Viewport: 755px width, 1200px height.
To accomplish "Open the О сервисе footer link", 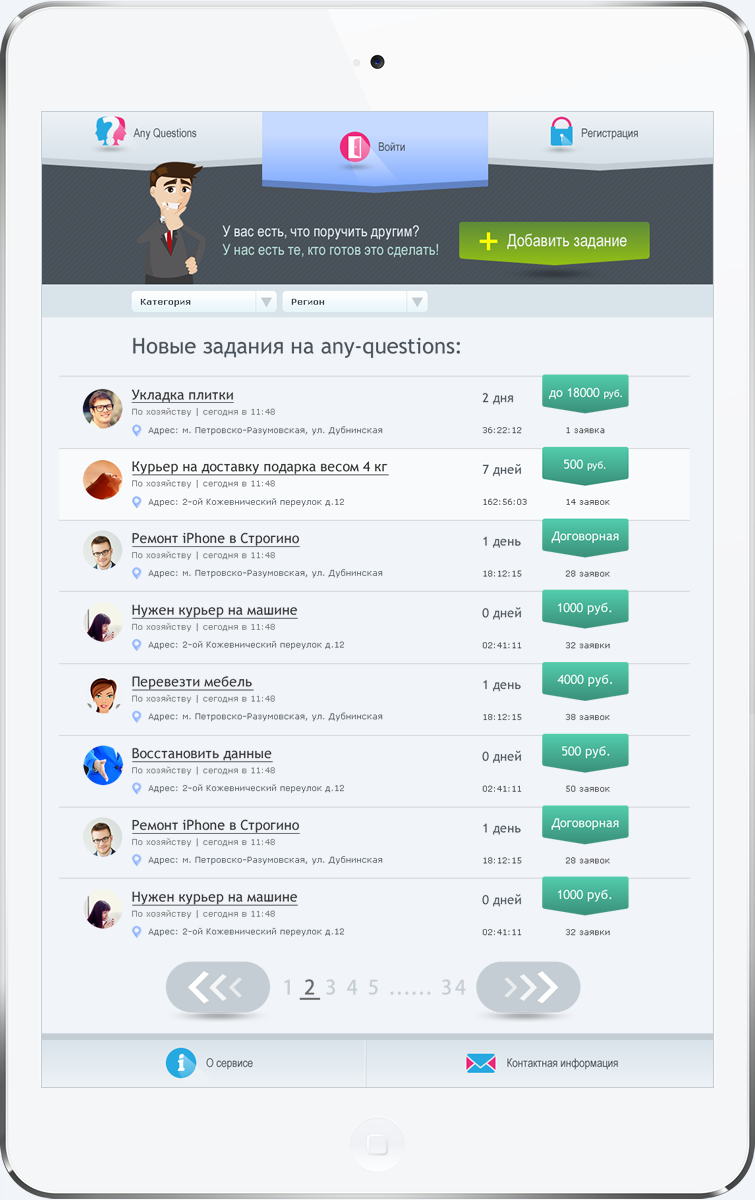I will 229,1063.
